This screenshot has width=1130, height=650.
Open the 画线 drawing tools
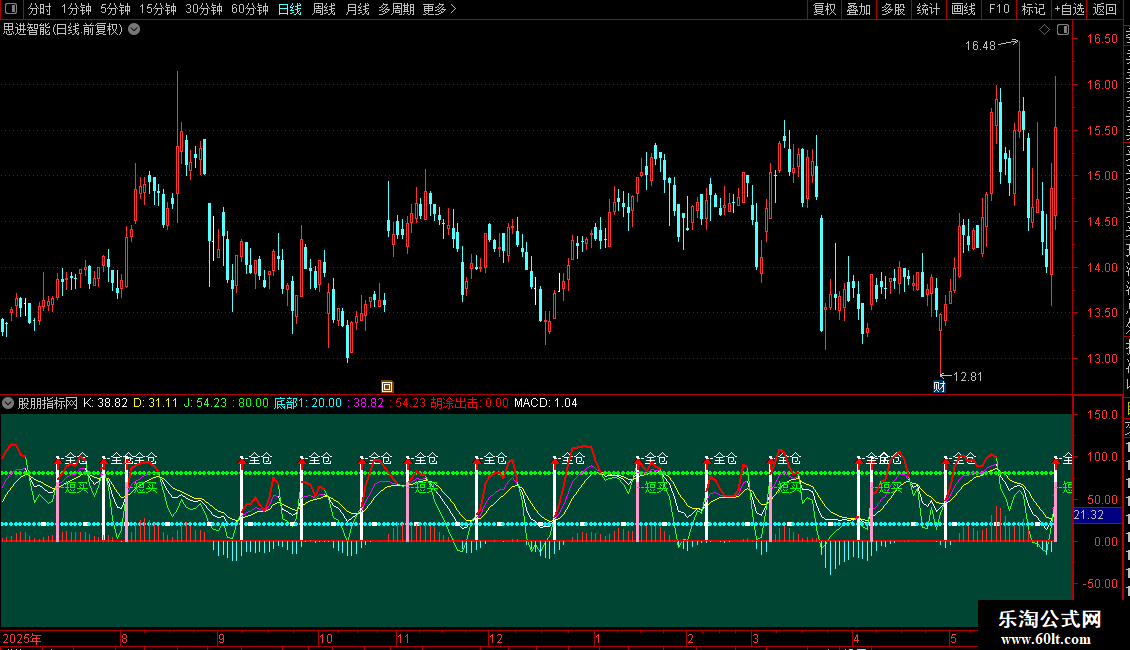click(x=963, y=9)
